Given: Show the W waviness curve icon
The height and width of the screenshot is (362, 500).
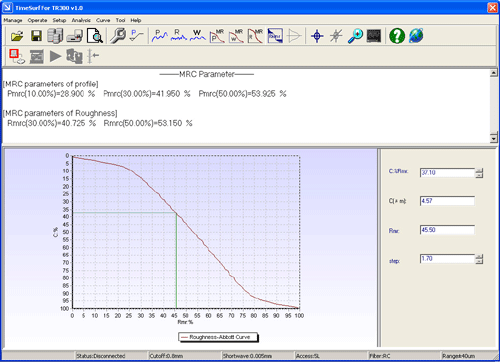Looking at the screenshot, I should (x=198, y=36).
